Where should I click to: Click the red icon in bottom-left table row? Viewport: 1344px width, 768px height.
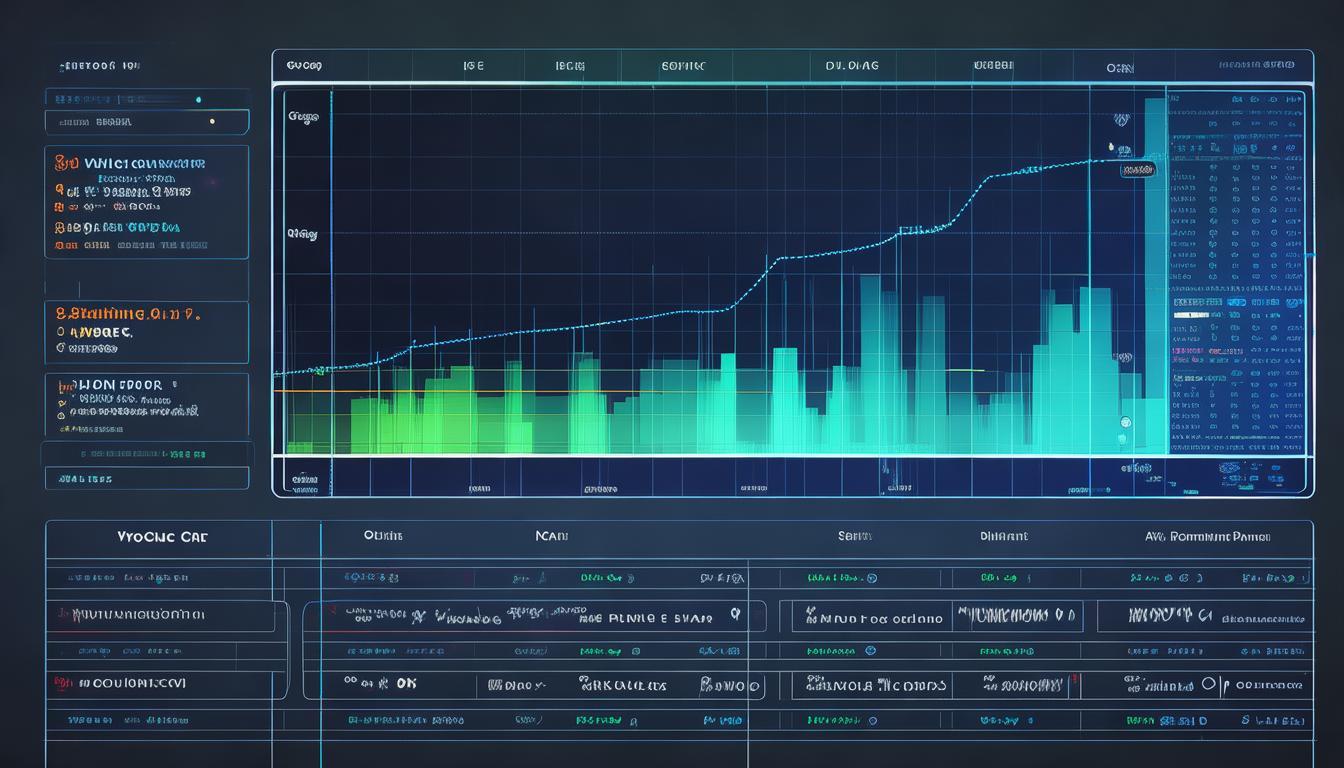point(63,684)
